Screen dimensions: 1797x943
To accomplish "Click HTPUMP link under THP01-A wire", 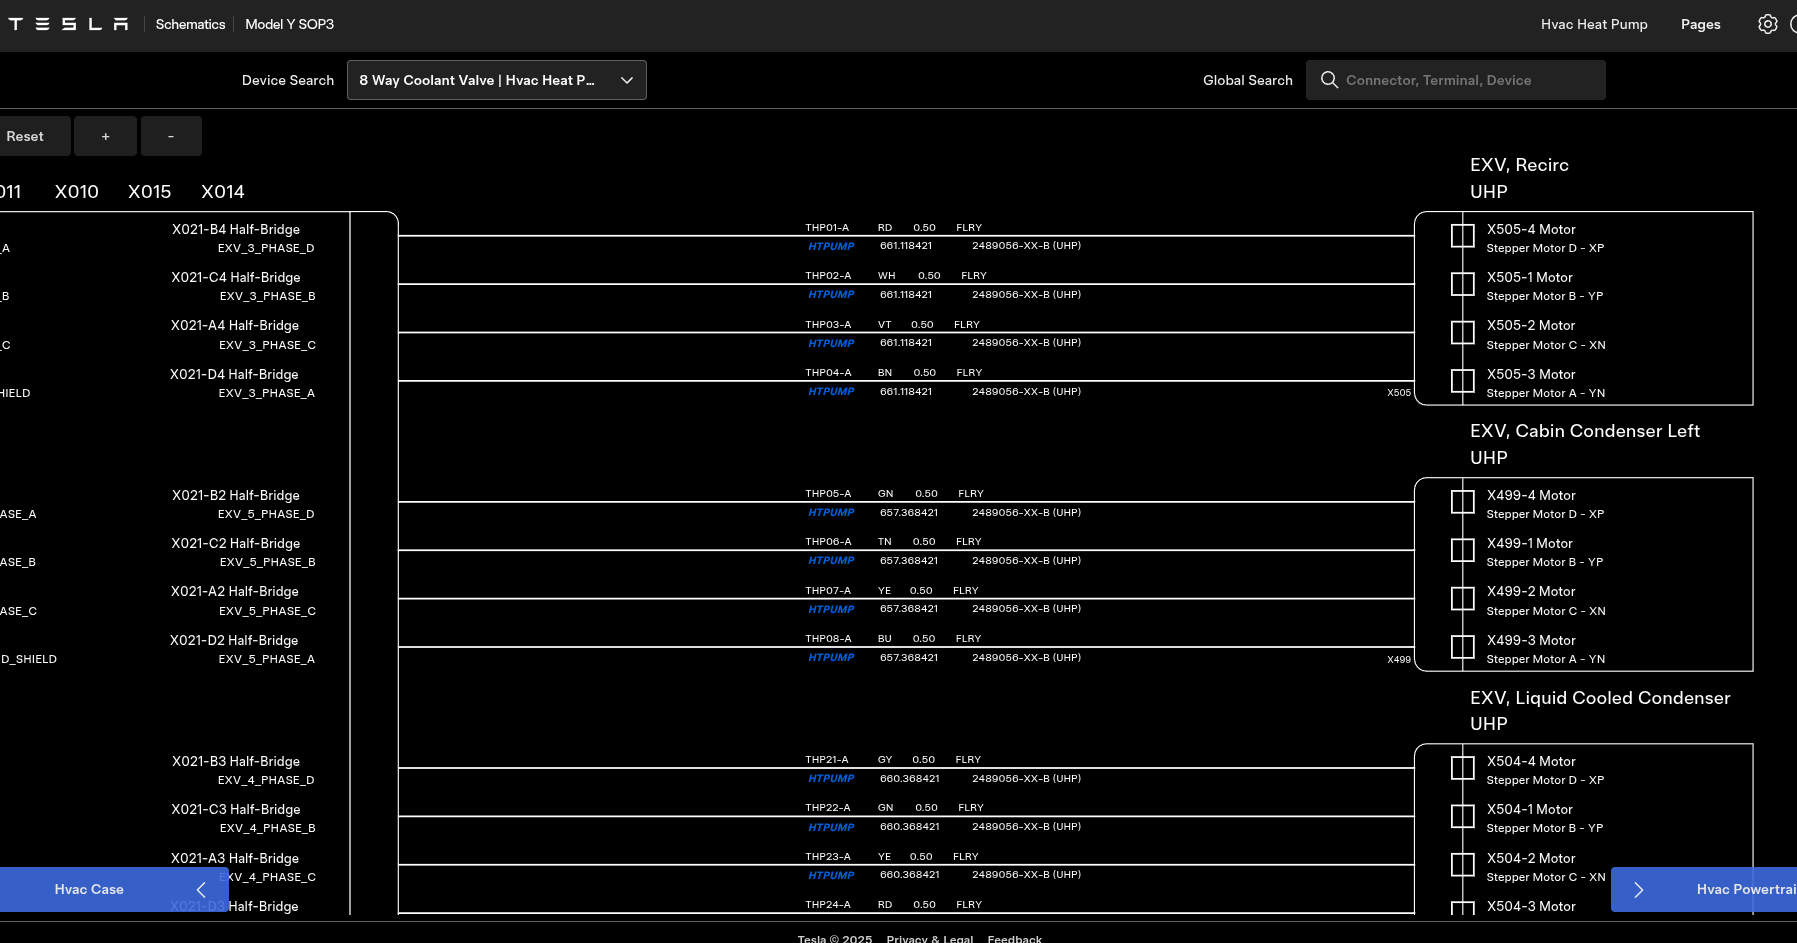I will (831, 246).
